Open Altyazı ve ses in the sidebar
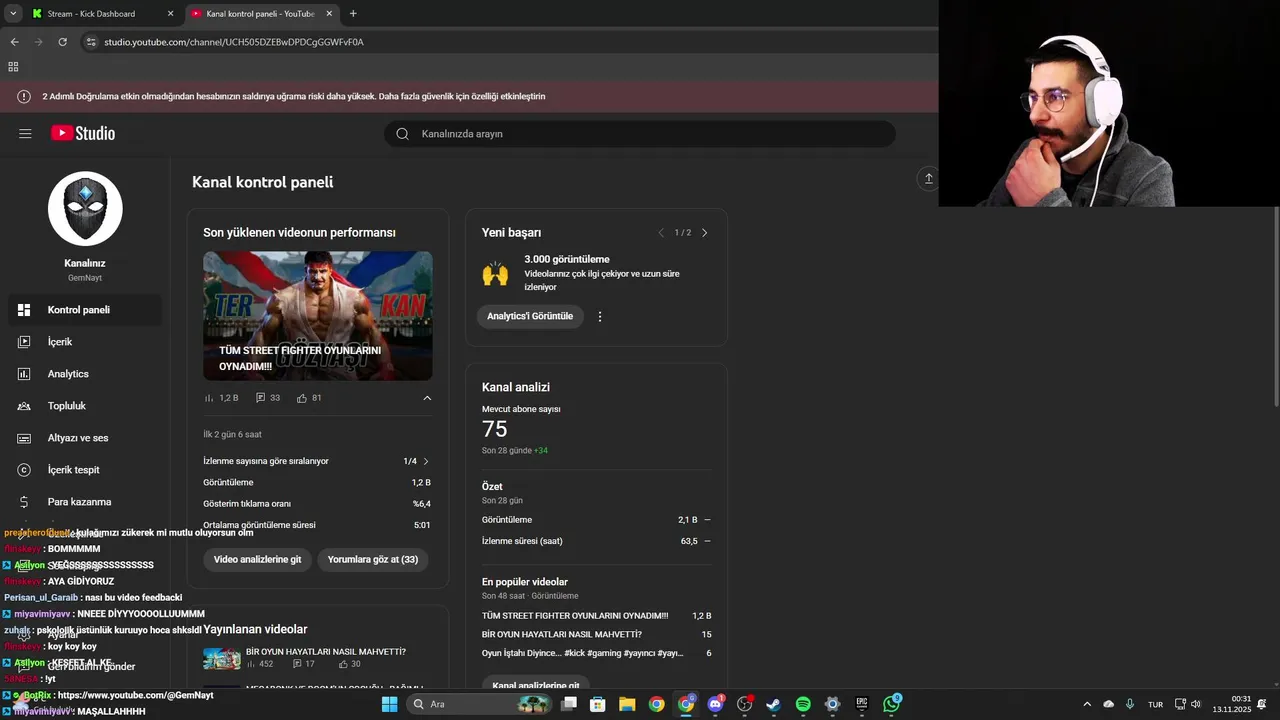 85,438
